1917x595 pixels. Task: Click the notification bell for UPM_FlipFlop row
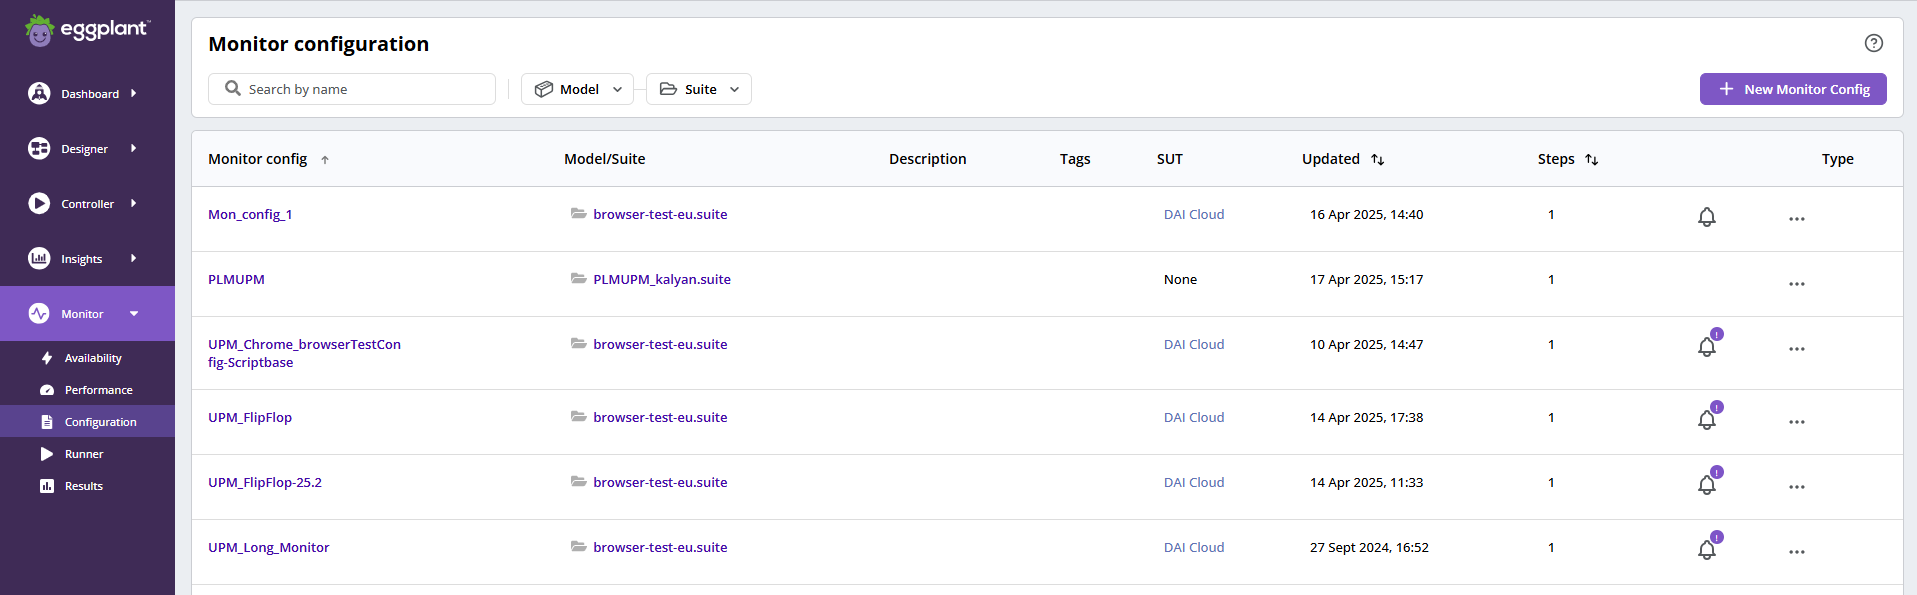(1707, 420)
